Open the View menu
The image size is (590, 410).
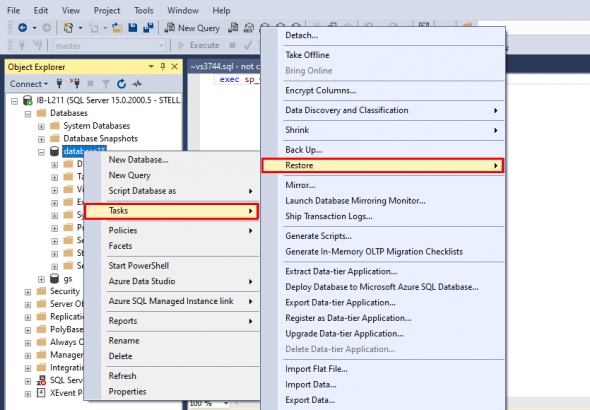pos(71,10)
